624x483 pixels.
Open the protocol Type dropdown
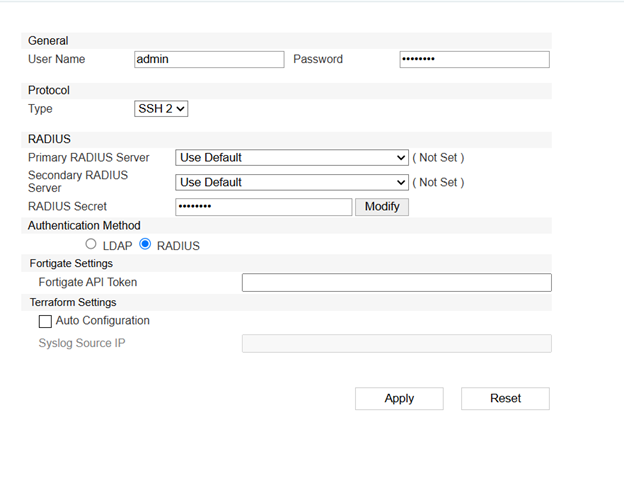tap(161, 108)
